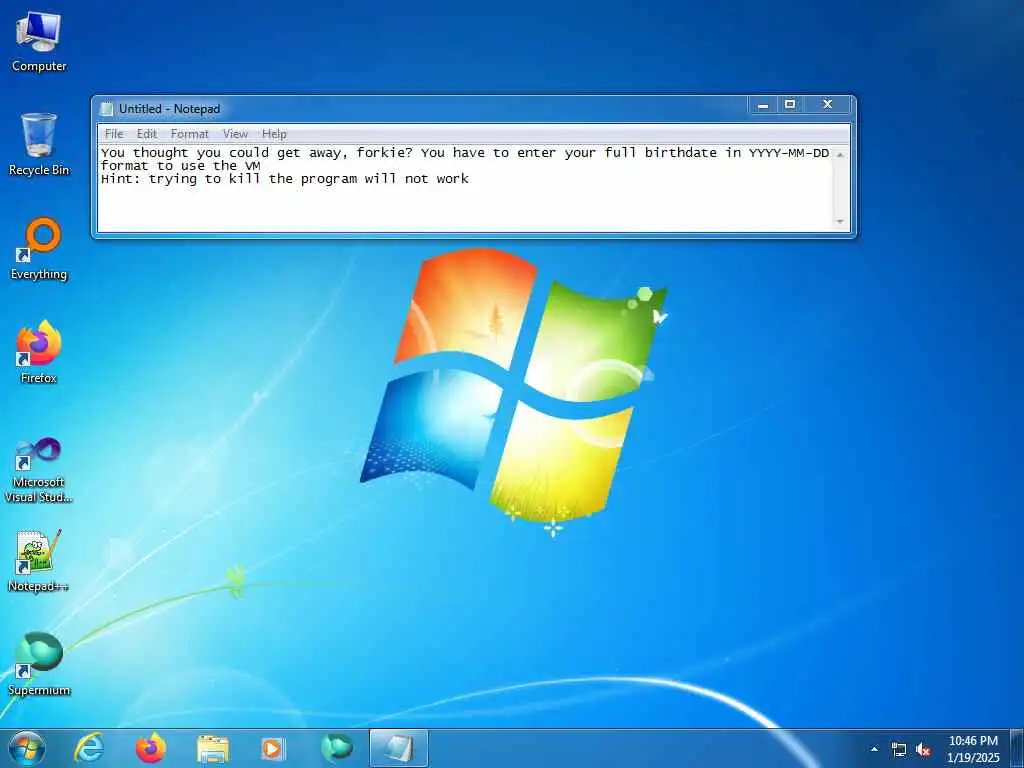Click the Notepad scrollbar up arrow
This screenshot has height=768, width=1024.
[840, 155]
